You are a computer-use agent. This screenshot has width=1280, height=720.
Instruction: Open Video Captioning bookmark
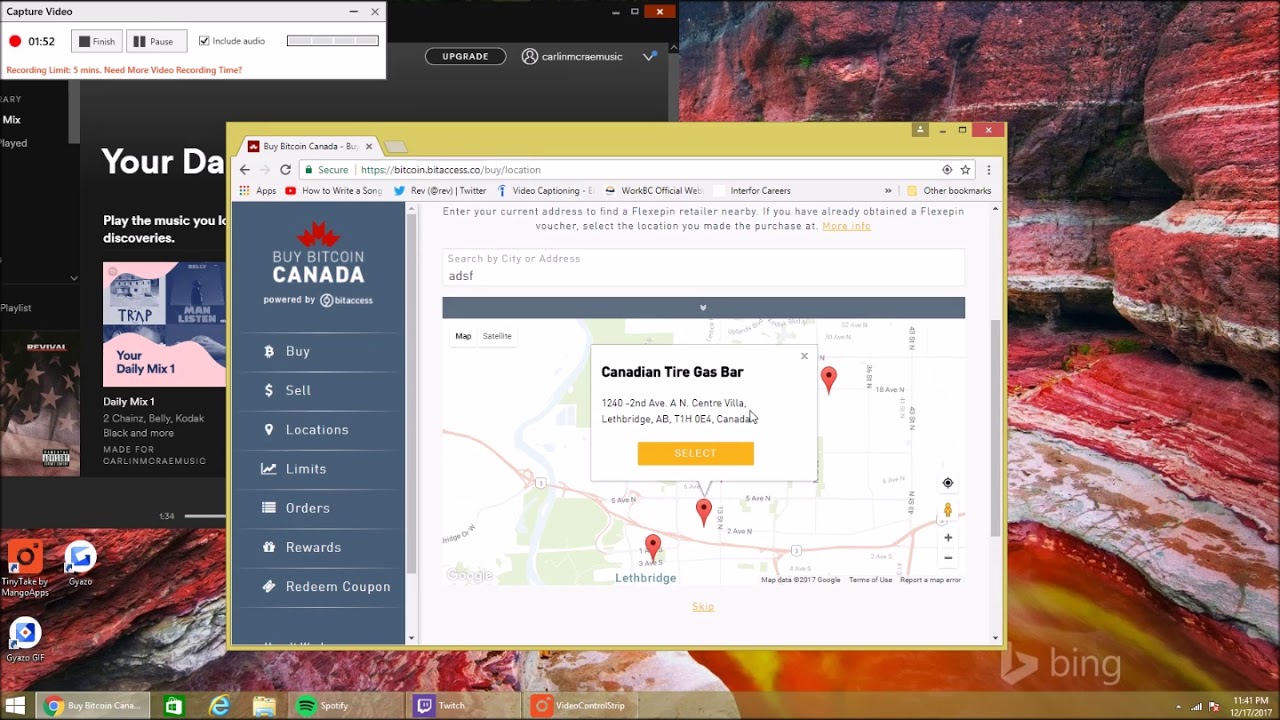(545, 191)
